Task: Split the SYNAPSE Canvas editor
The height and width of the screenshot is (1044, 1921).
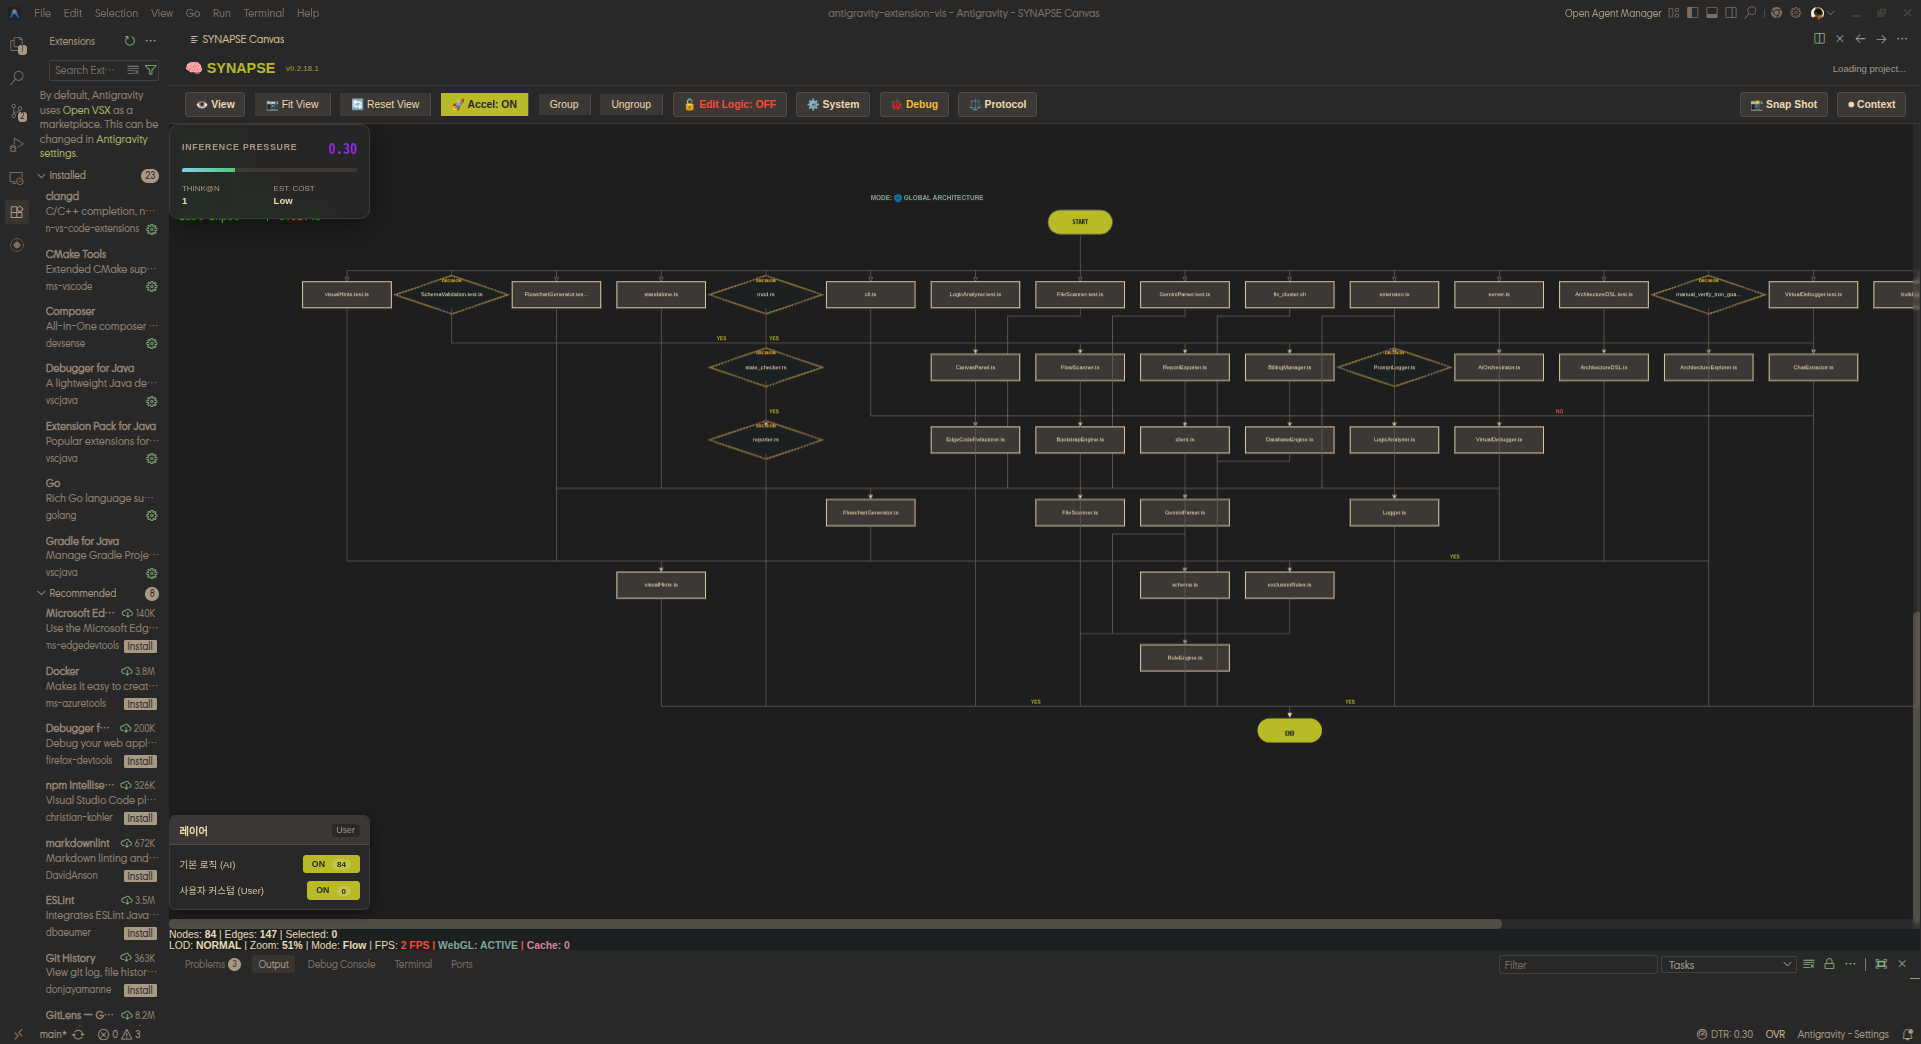Action: 1819,39
